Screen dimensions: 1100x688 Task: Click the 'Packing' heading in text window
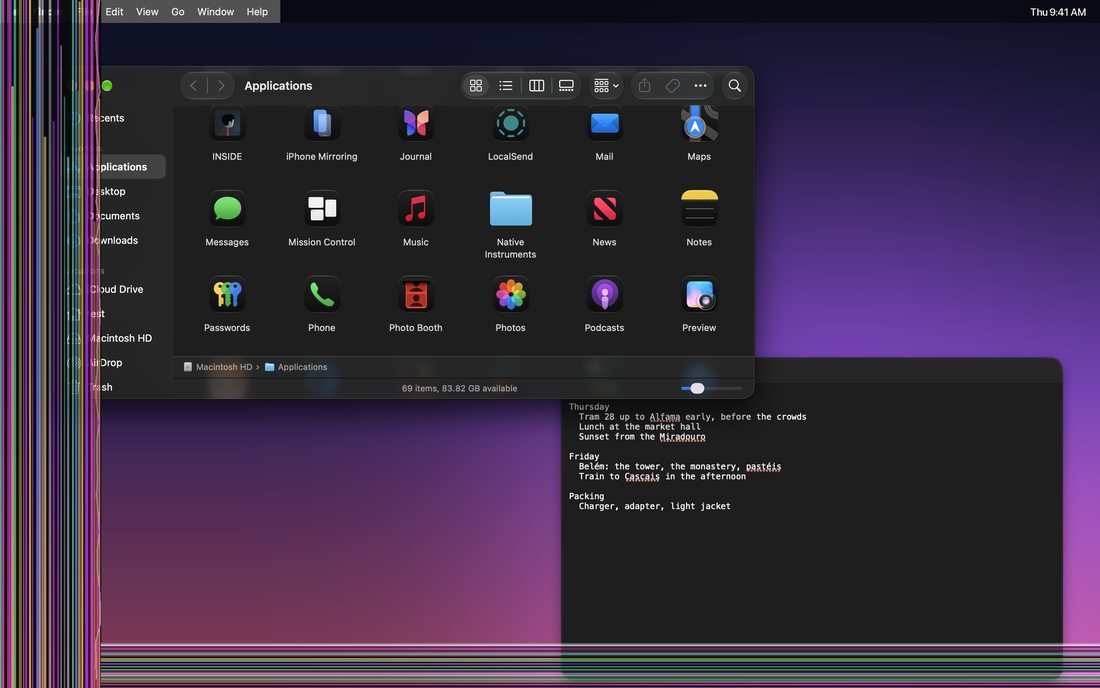586,496
